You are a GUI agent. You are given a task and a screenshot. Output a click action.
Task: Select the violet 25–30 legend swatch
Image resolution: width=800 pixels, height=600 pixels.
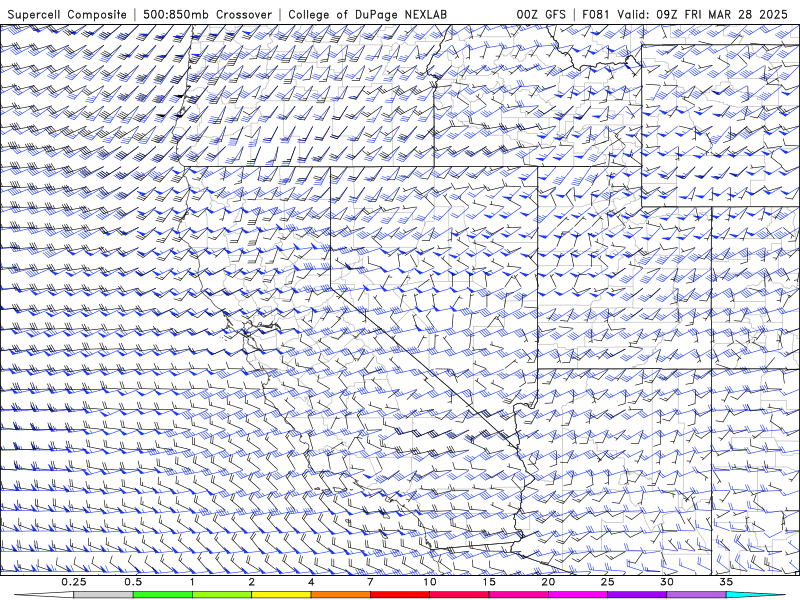(x=637, y=595)
